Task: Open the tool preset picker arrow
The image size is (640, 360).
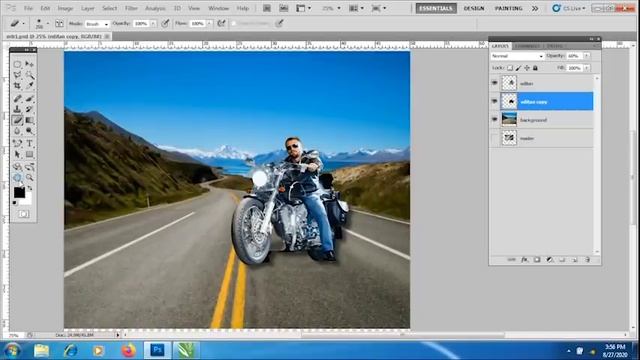Action: pos(23,24)
